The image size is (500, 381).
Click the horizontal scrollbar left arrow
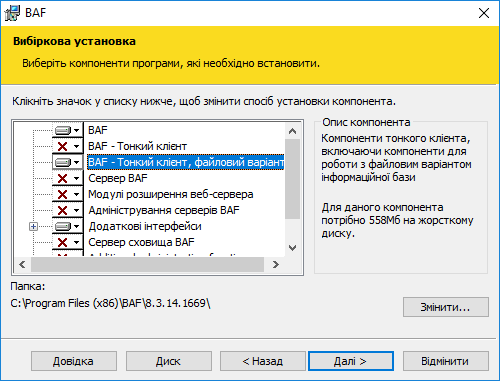point(22,265)
